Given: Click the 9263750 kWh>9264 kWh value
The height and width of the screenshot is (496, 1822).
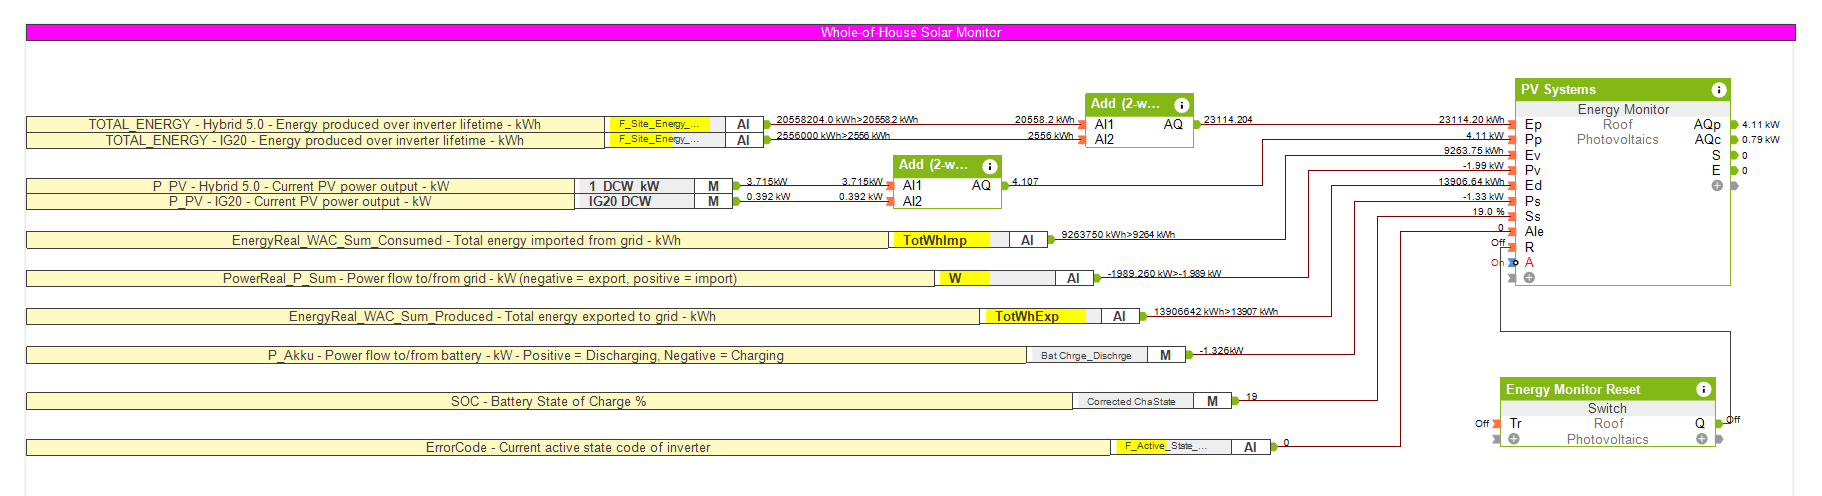Looking at the screenshot, I should tap(1118, 235).
